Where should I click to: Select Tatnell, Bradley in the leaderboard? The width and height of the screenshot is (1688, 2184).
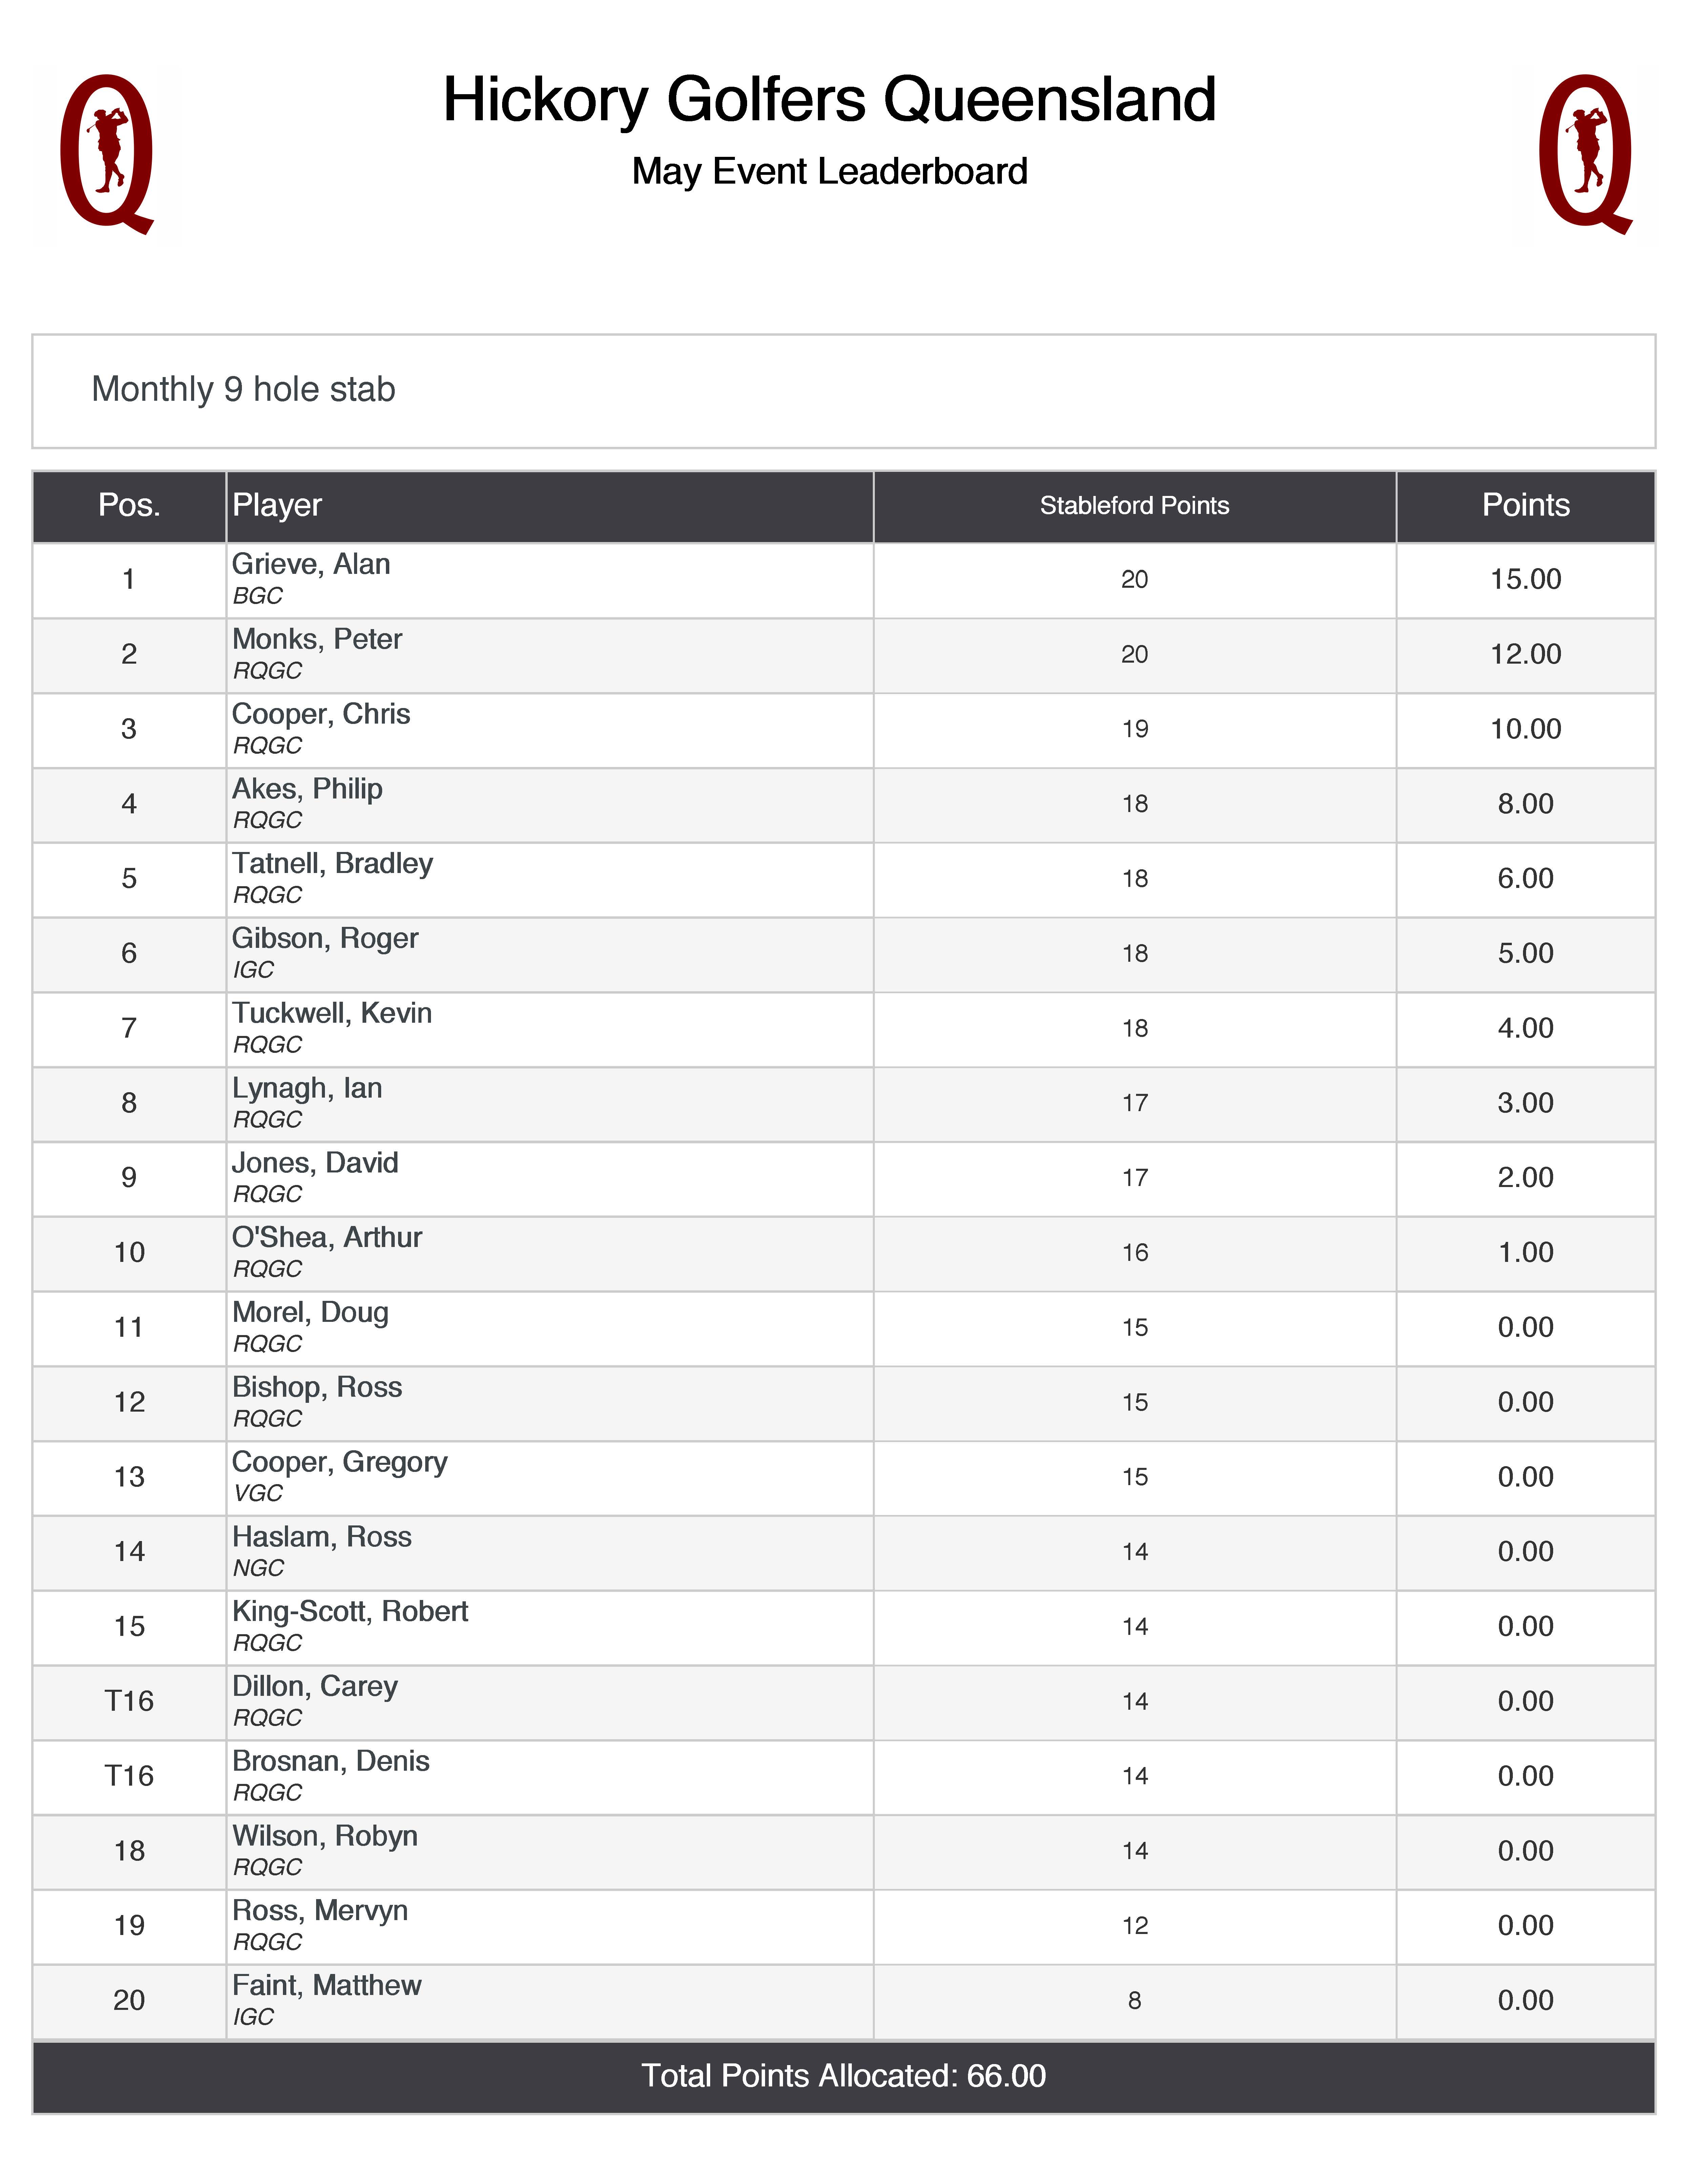pyautogui.click(x=332, y=864)
